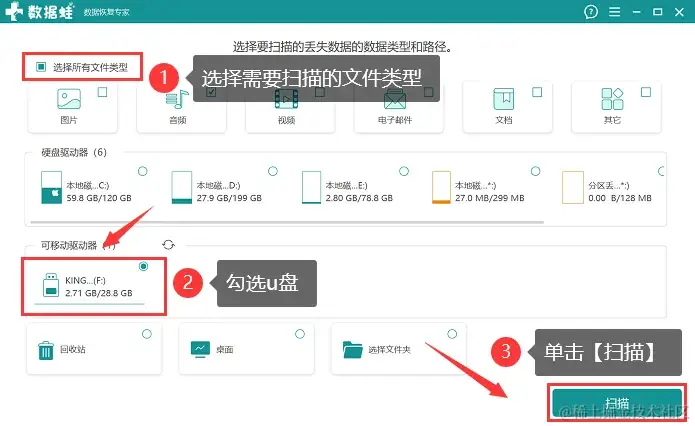
Task: Check the 其它 file type checkbox
Action: (x=646, y=92)
